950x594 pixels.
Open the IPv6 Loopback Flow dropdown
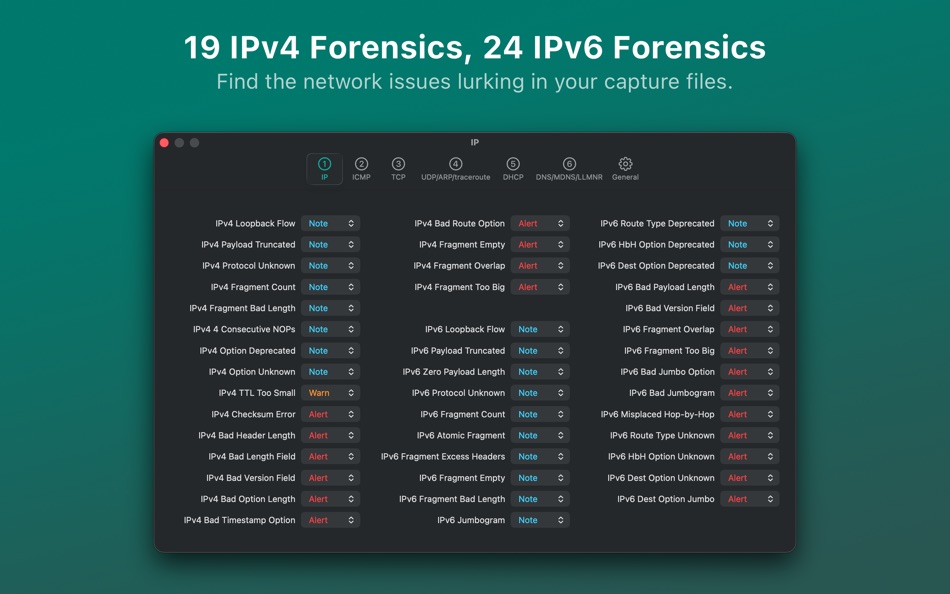tap(540, 329)
